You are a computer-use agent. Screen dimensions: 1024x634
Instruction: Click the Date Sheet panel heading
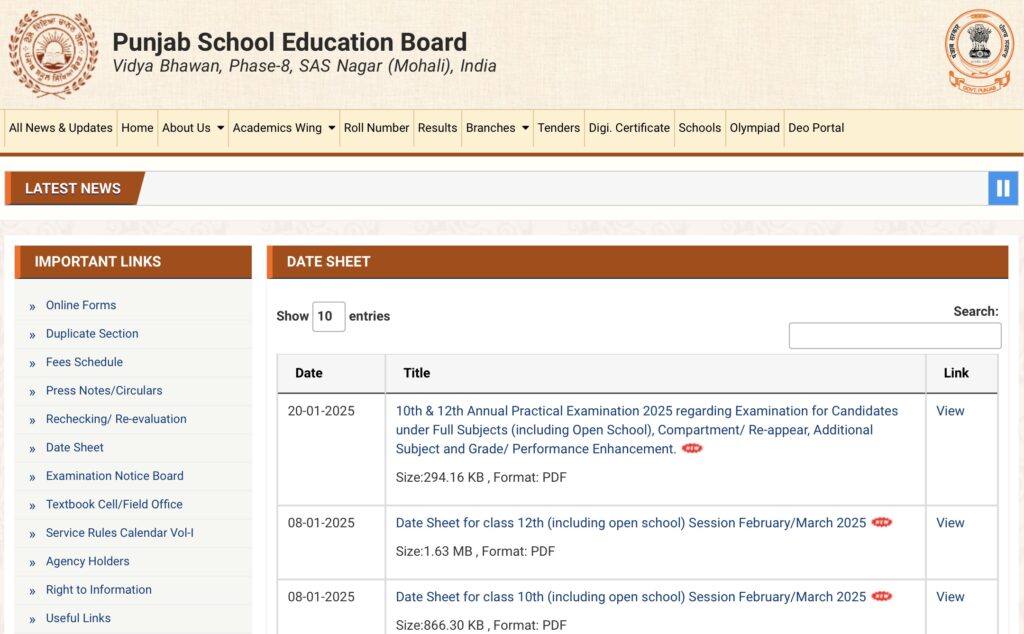pos(637,262)
